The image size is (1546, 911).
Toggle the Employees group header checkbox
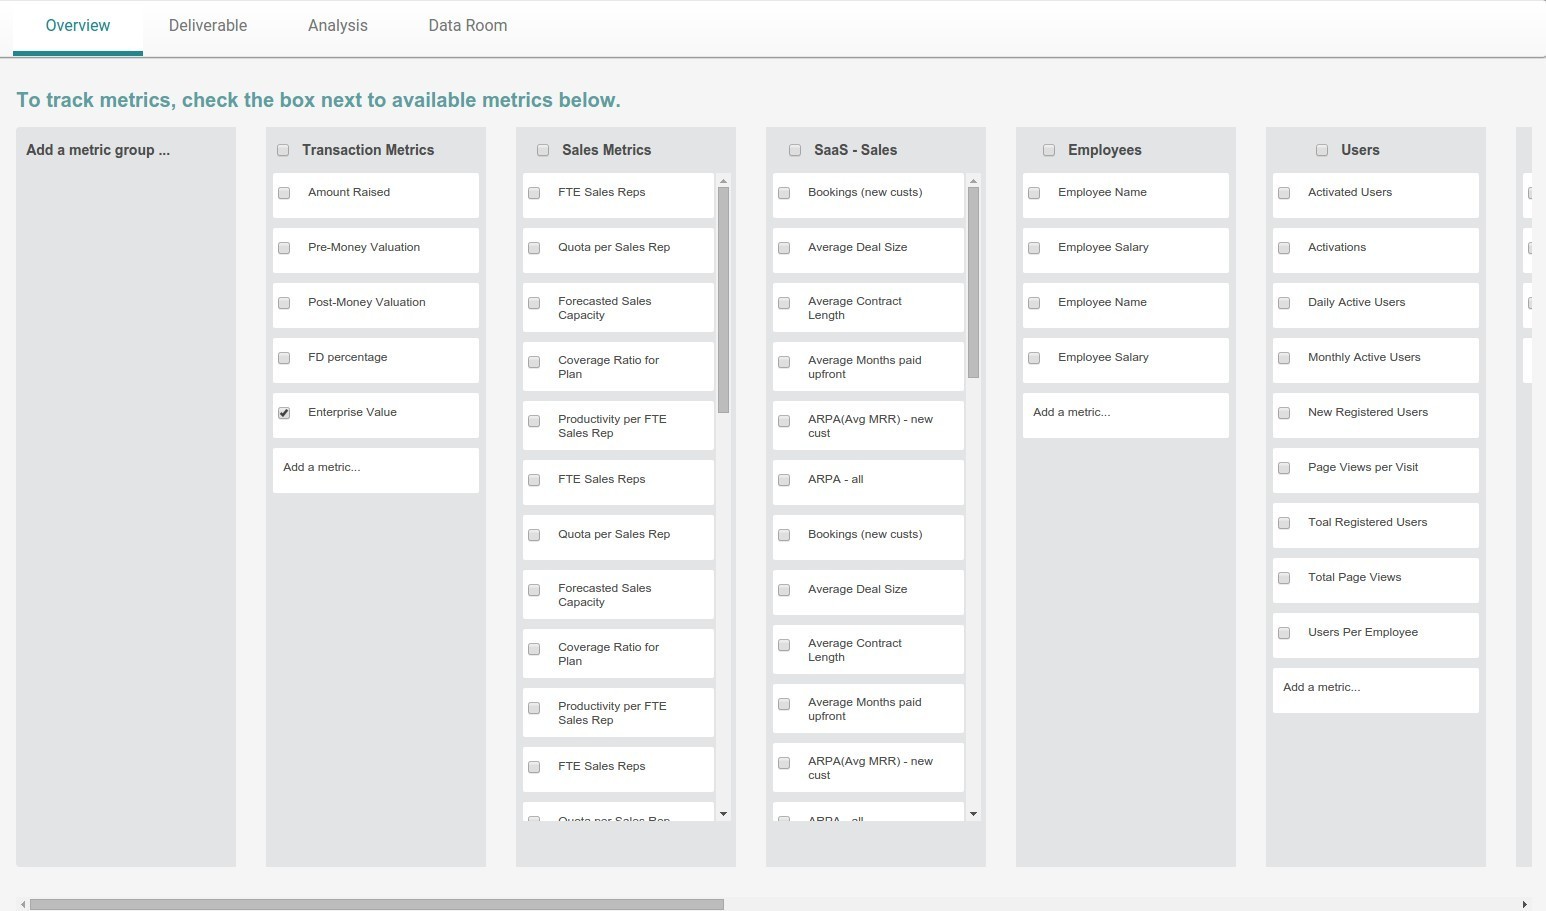point(1049,150)
